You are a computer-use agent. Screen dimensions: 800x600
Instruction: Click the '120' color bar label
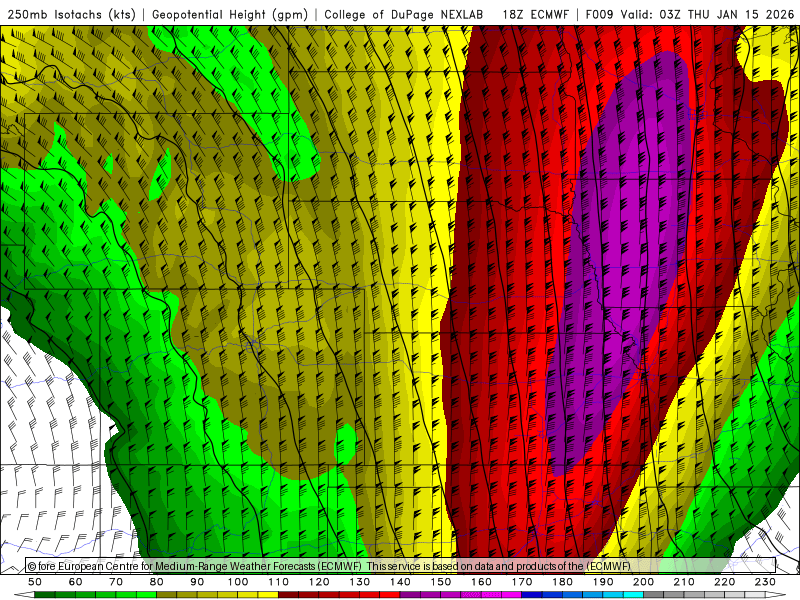(319, 582)
